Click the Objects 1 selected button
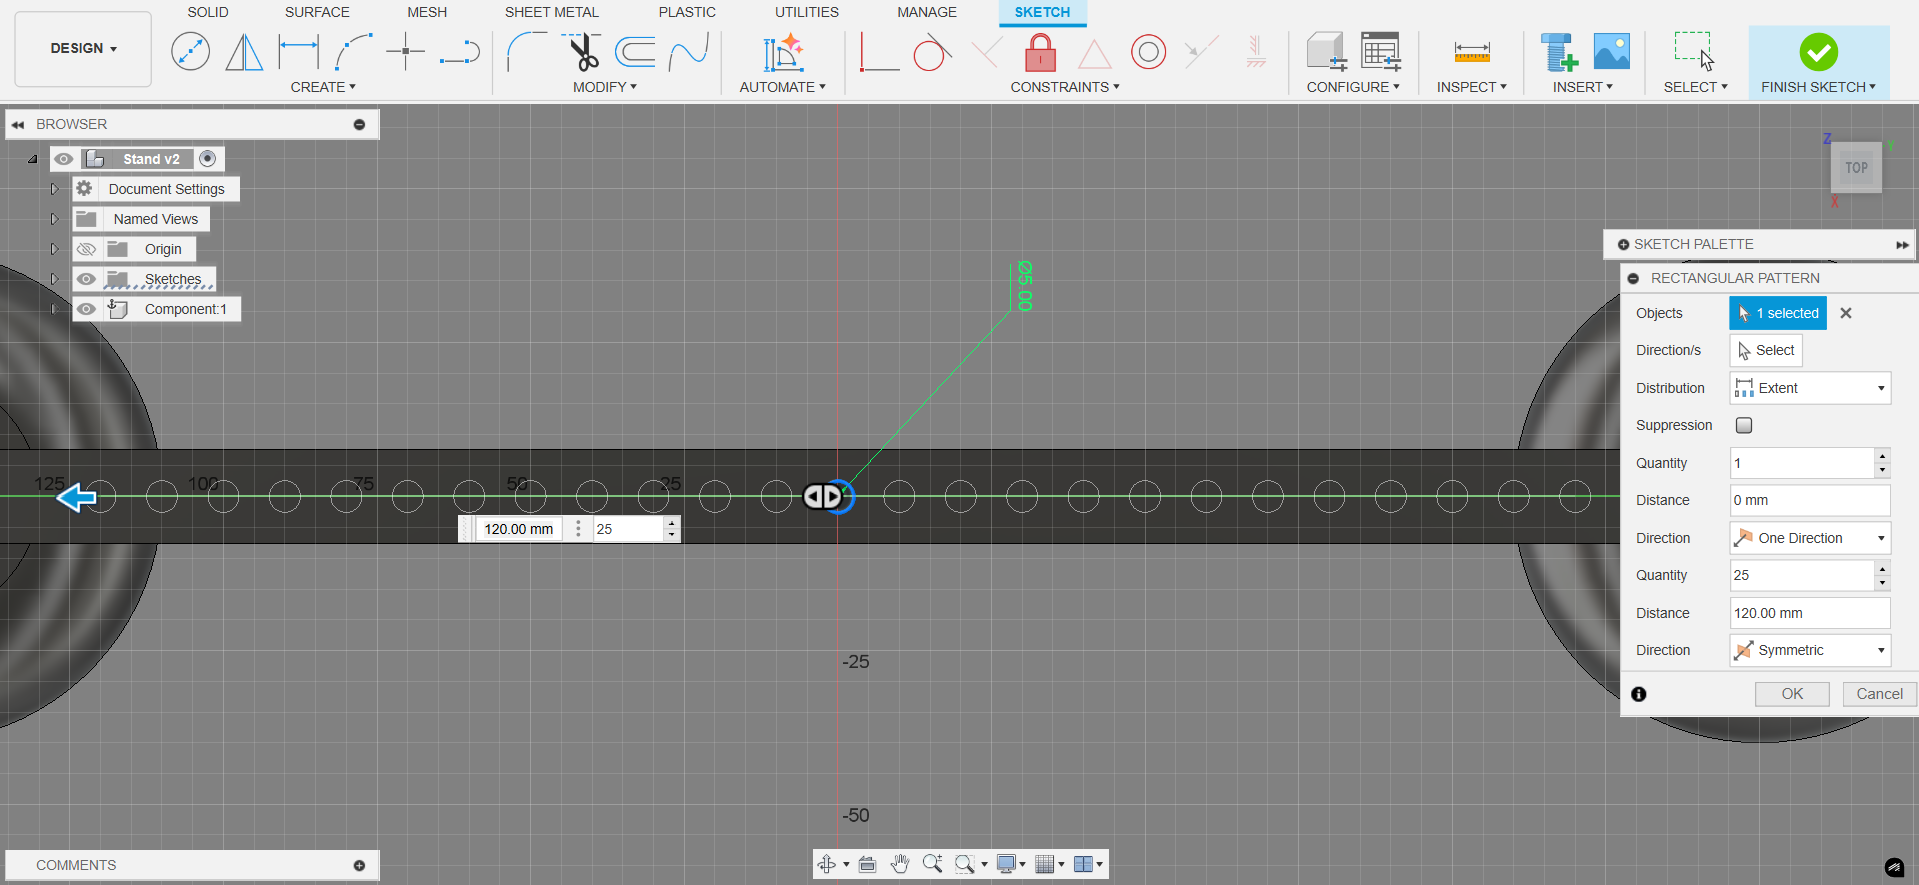The height and width of the screenshot is (885, 1919). click(1778, 313)
